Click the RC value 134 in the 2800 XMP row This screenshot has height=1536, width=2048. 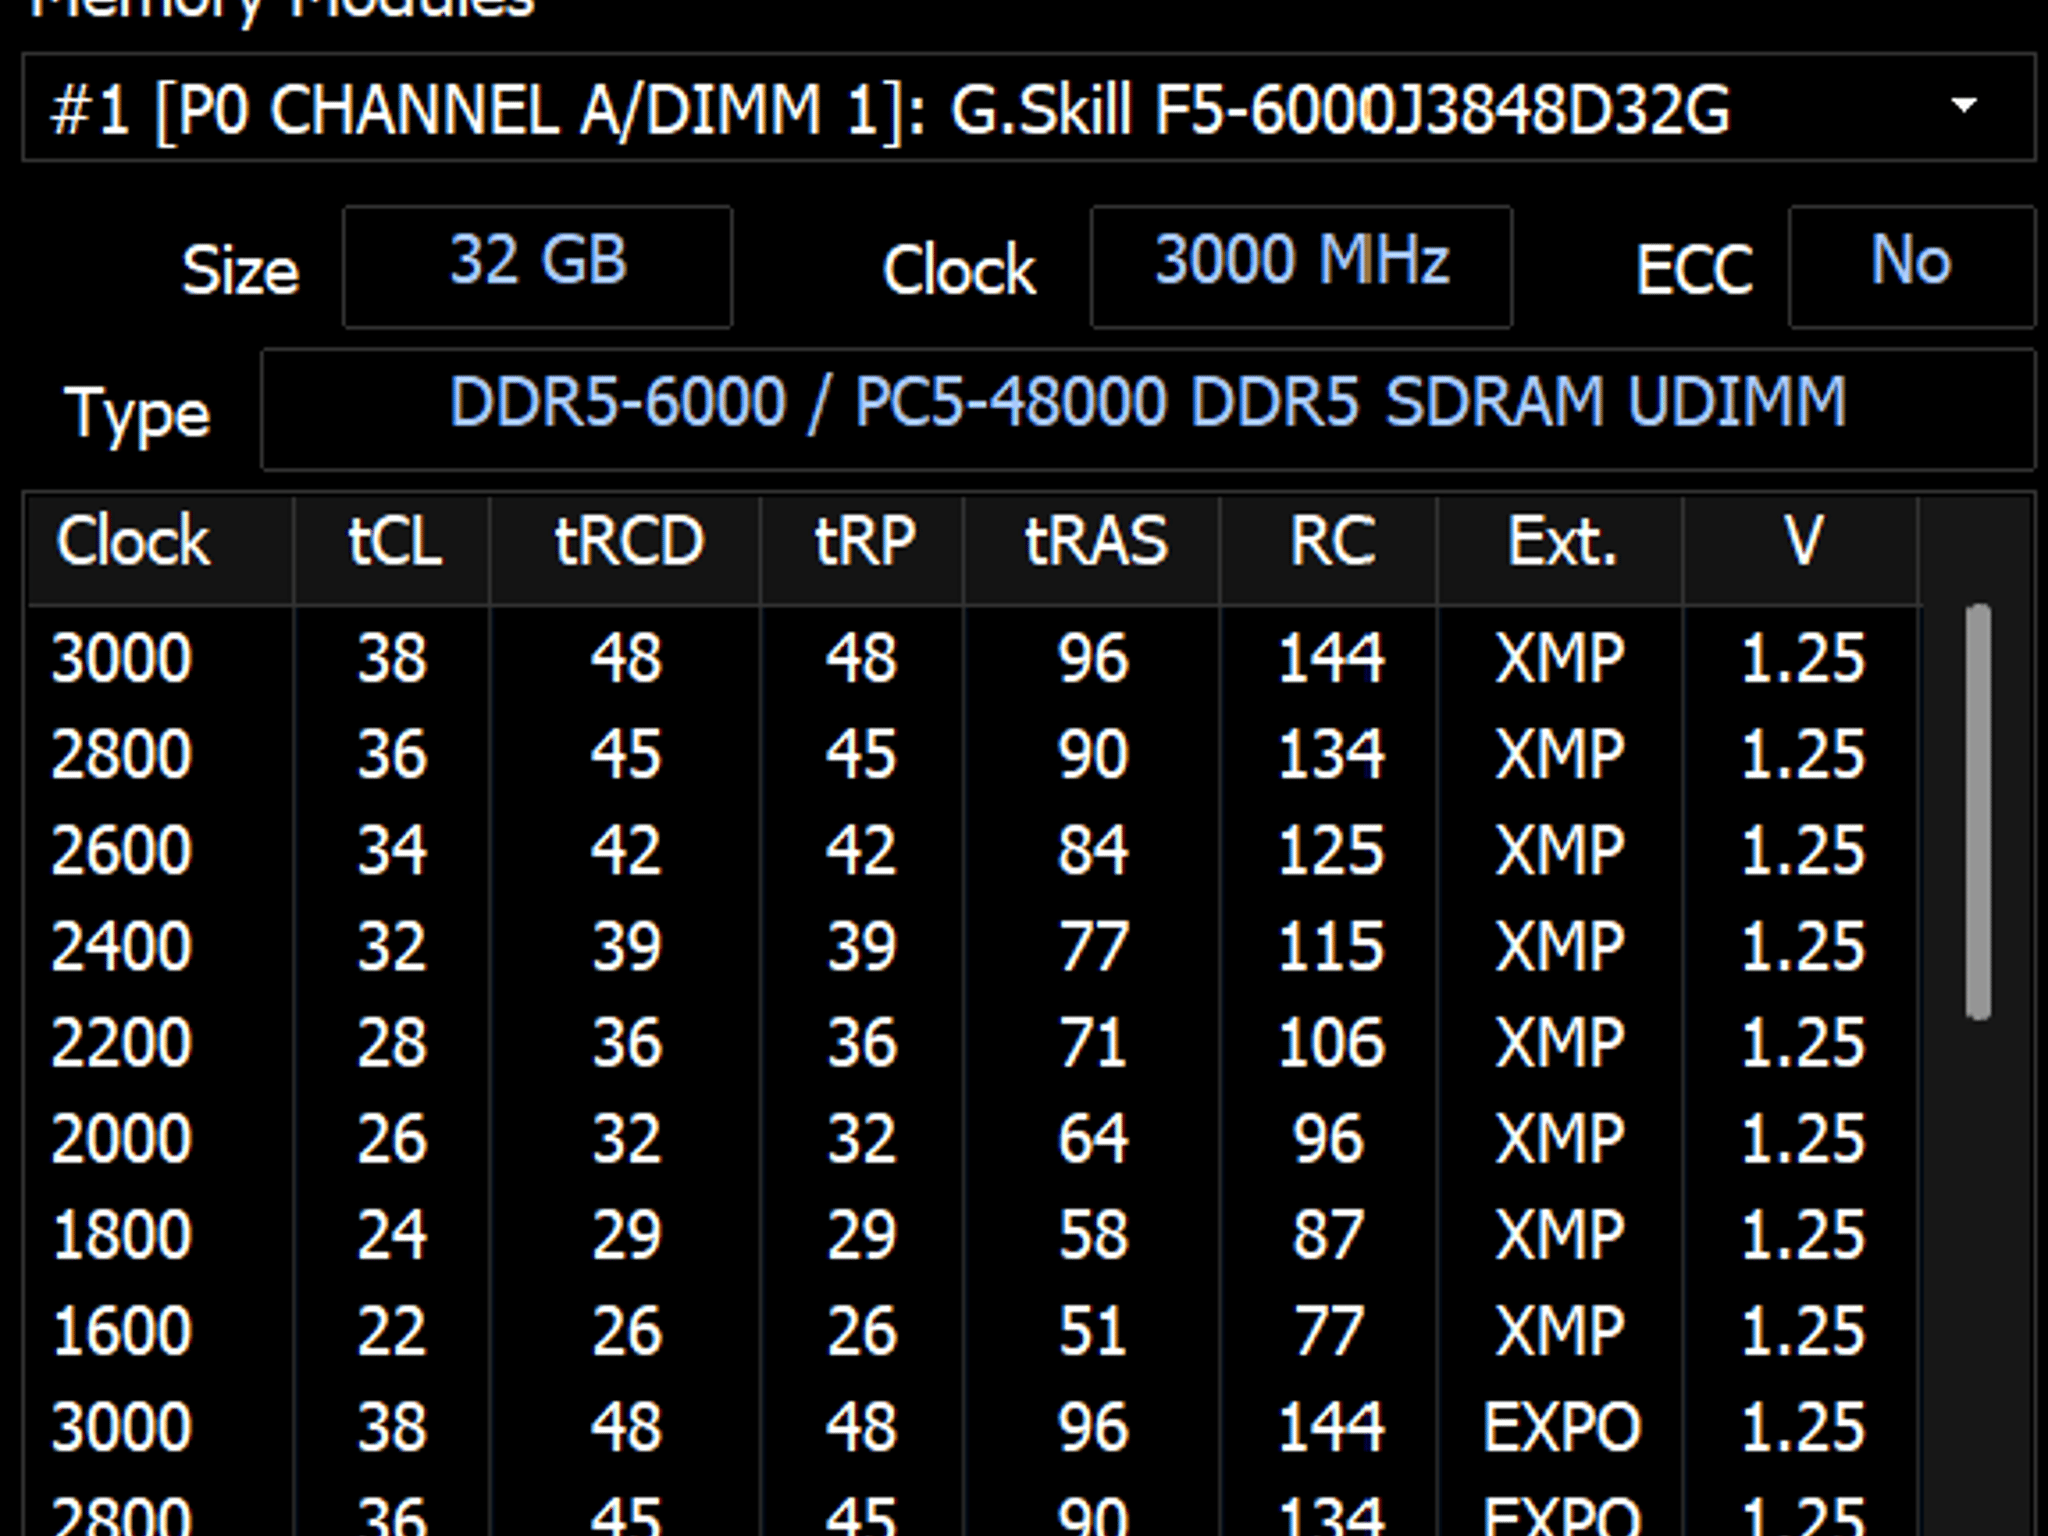pos(1331,755)
